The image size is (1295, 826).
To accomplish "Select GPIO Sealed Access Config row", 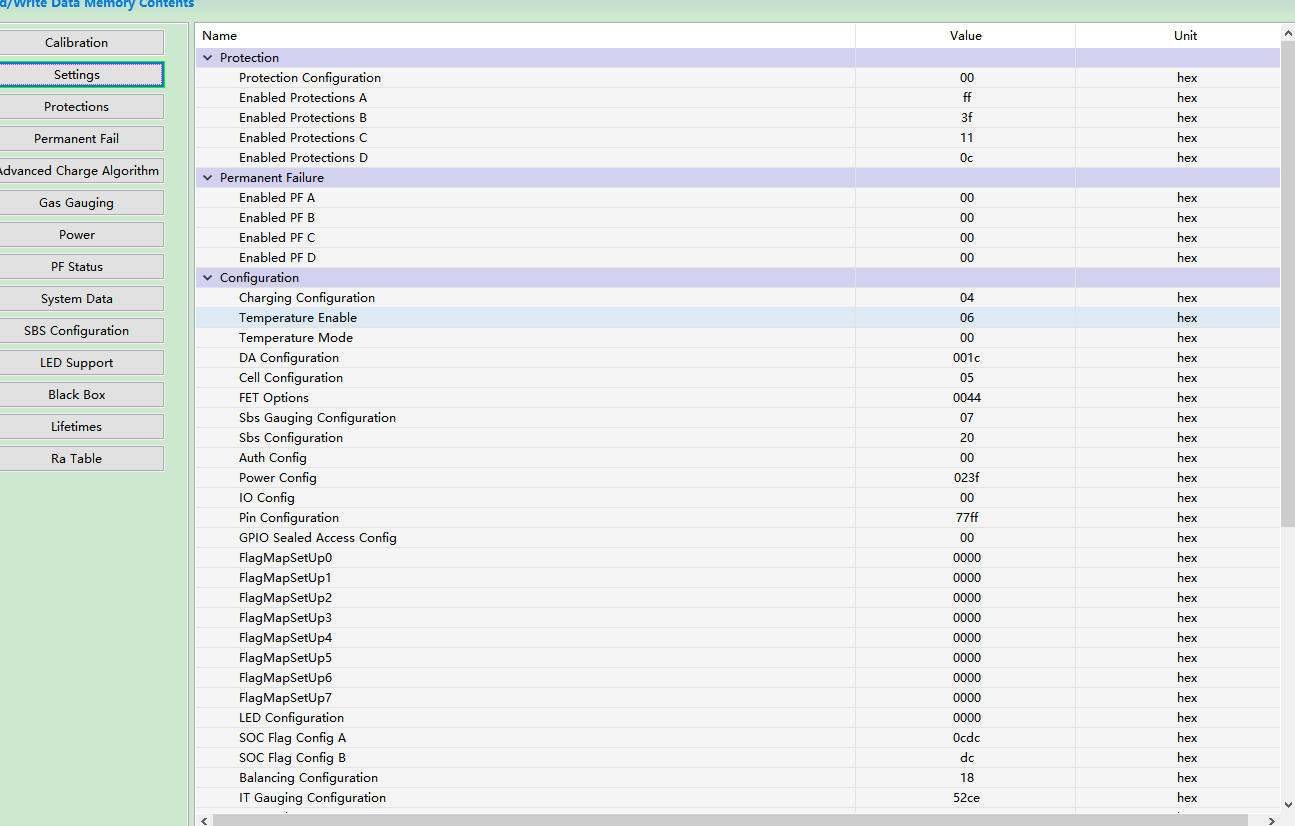I will pos(738,538).
